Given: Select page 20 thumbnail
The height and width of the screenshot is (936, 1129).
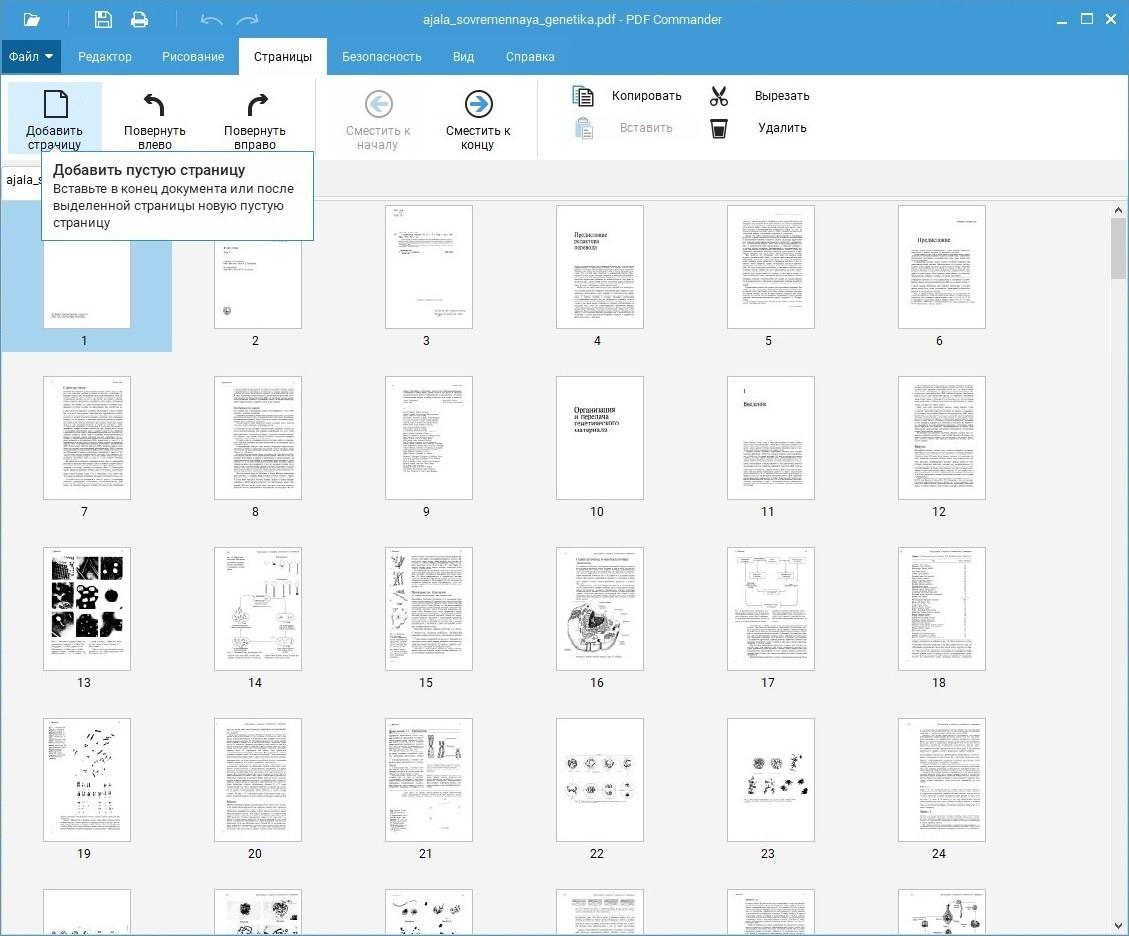Looking at the screenshot, I should [x=258, y=780].
